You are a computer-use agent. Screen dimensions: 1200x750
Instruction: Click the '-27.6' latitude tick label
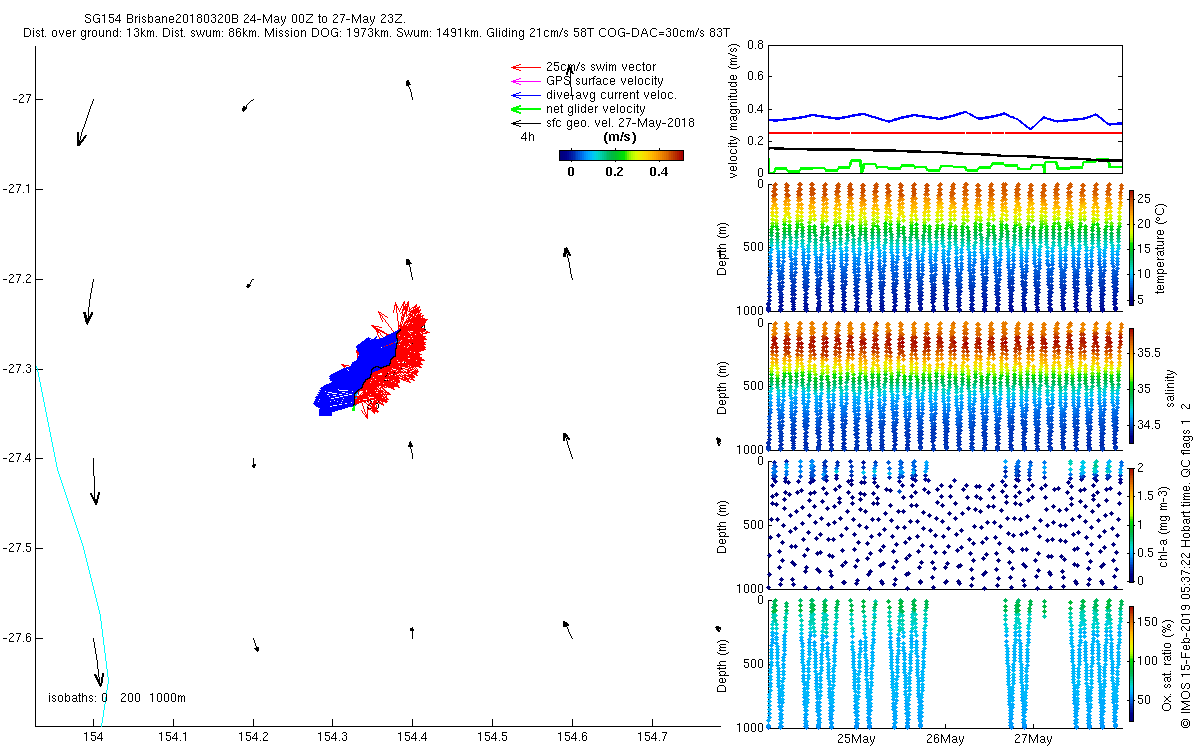17,638
